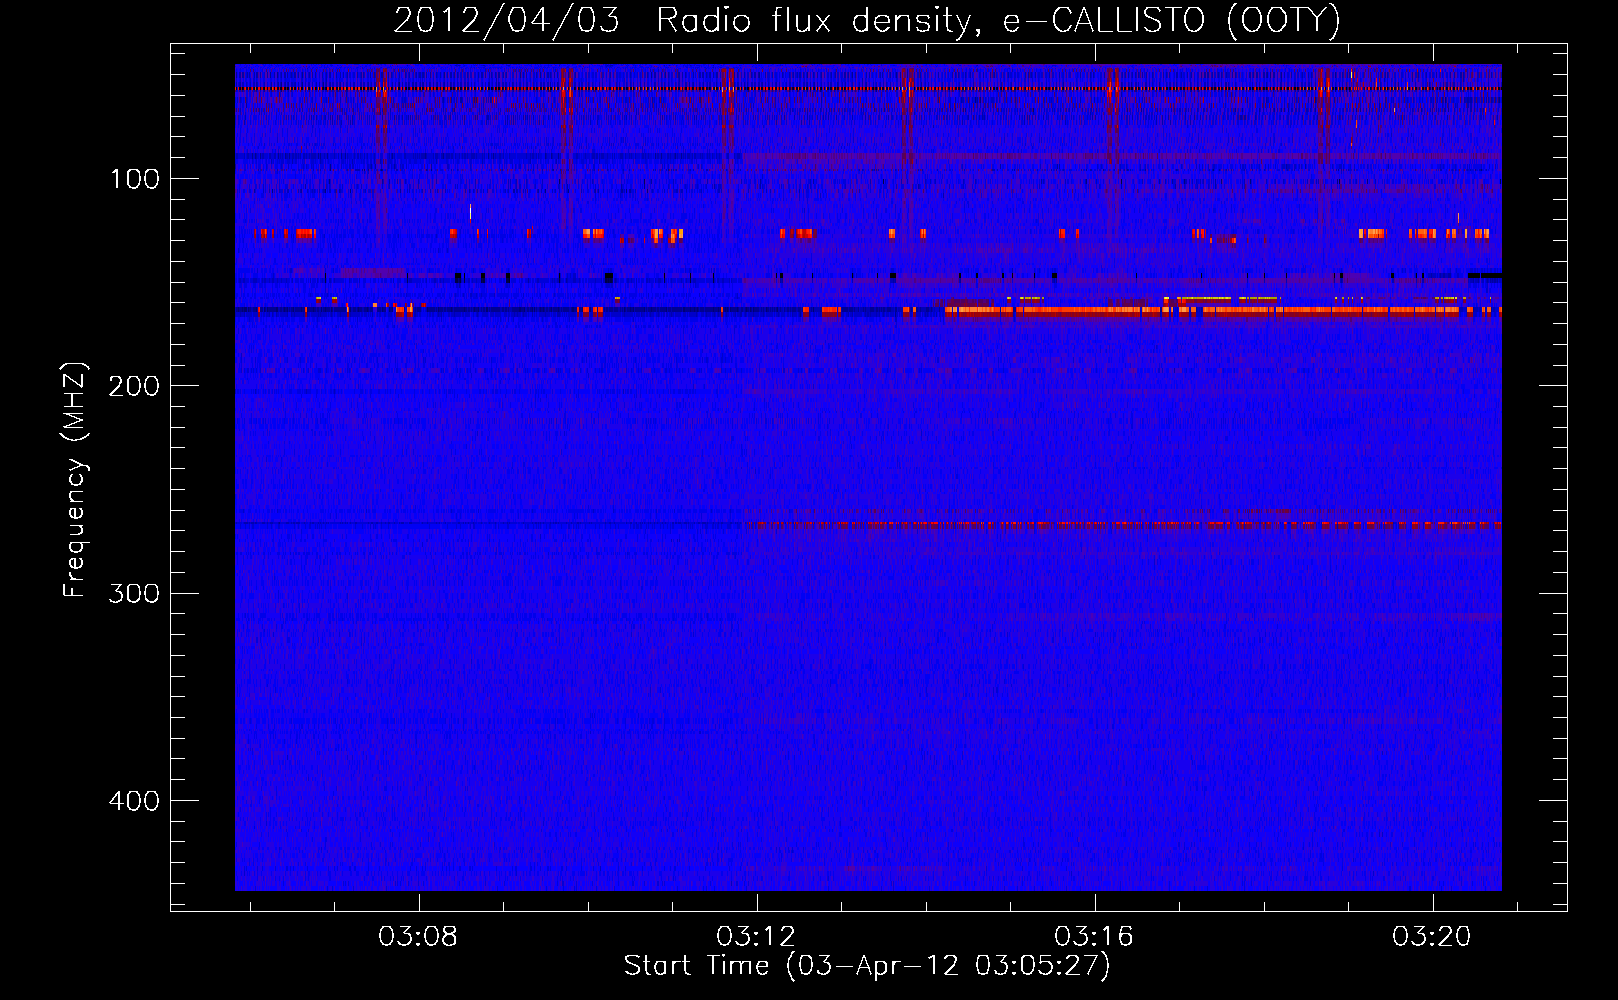Image resolution: width=1618 pixels, height=1000 pixels.
Task: Click the 03:20 time tick label
Action: pos(1432,937)
